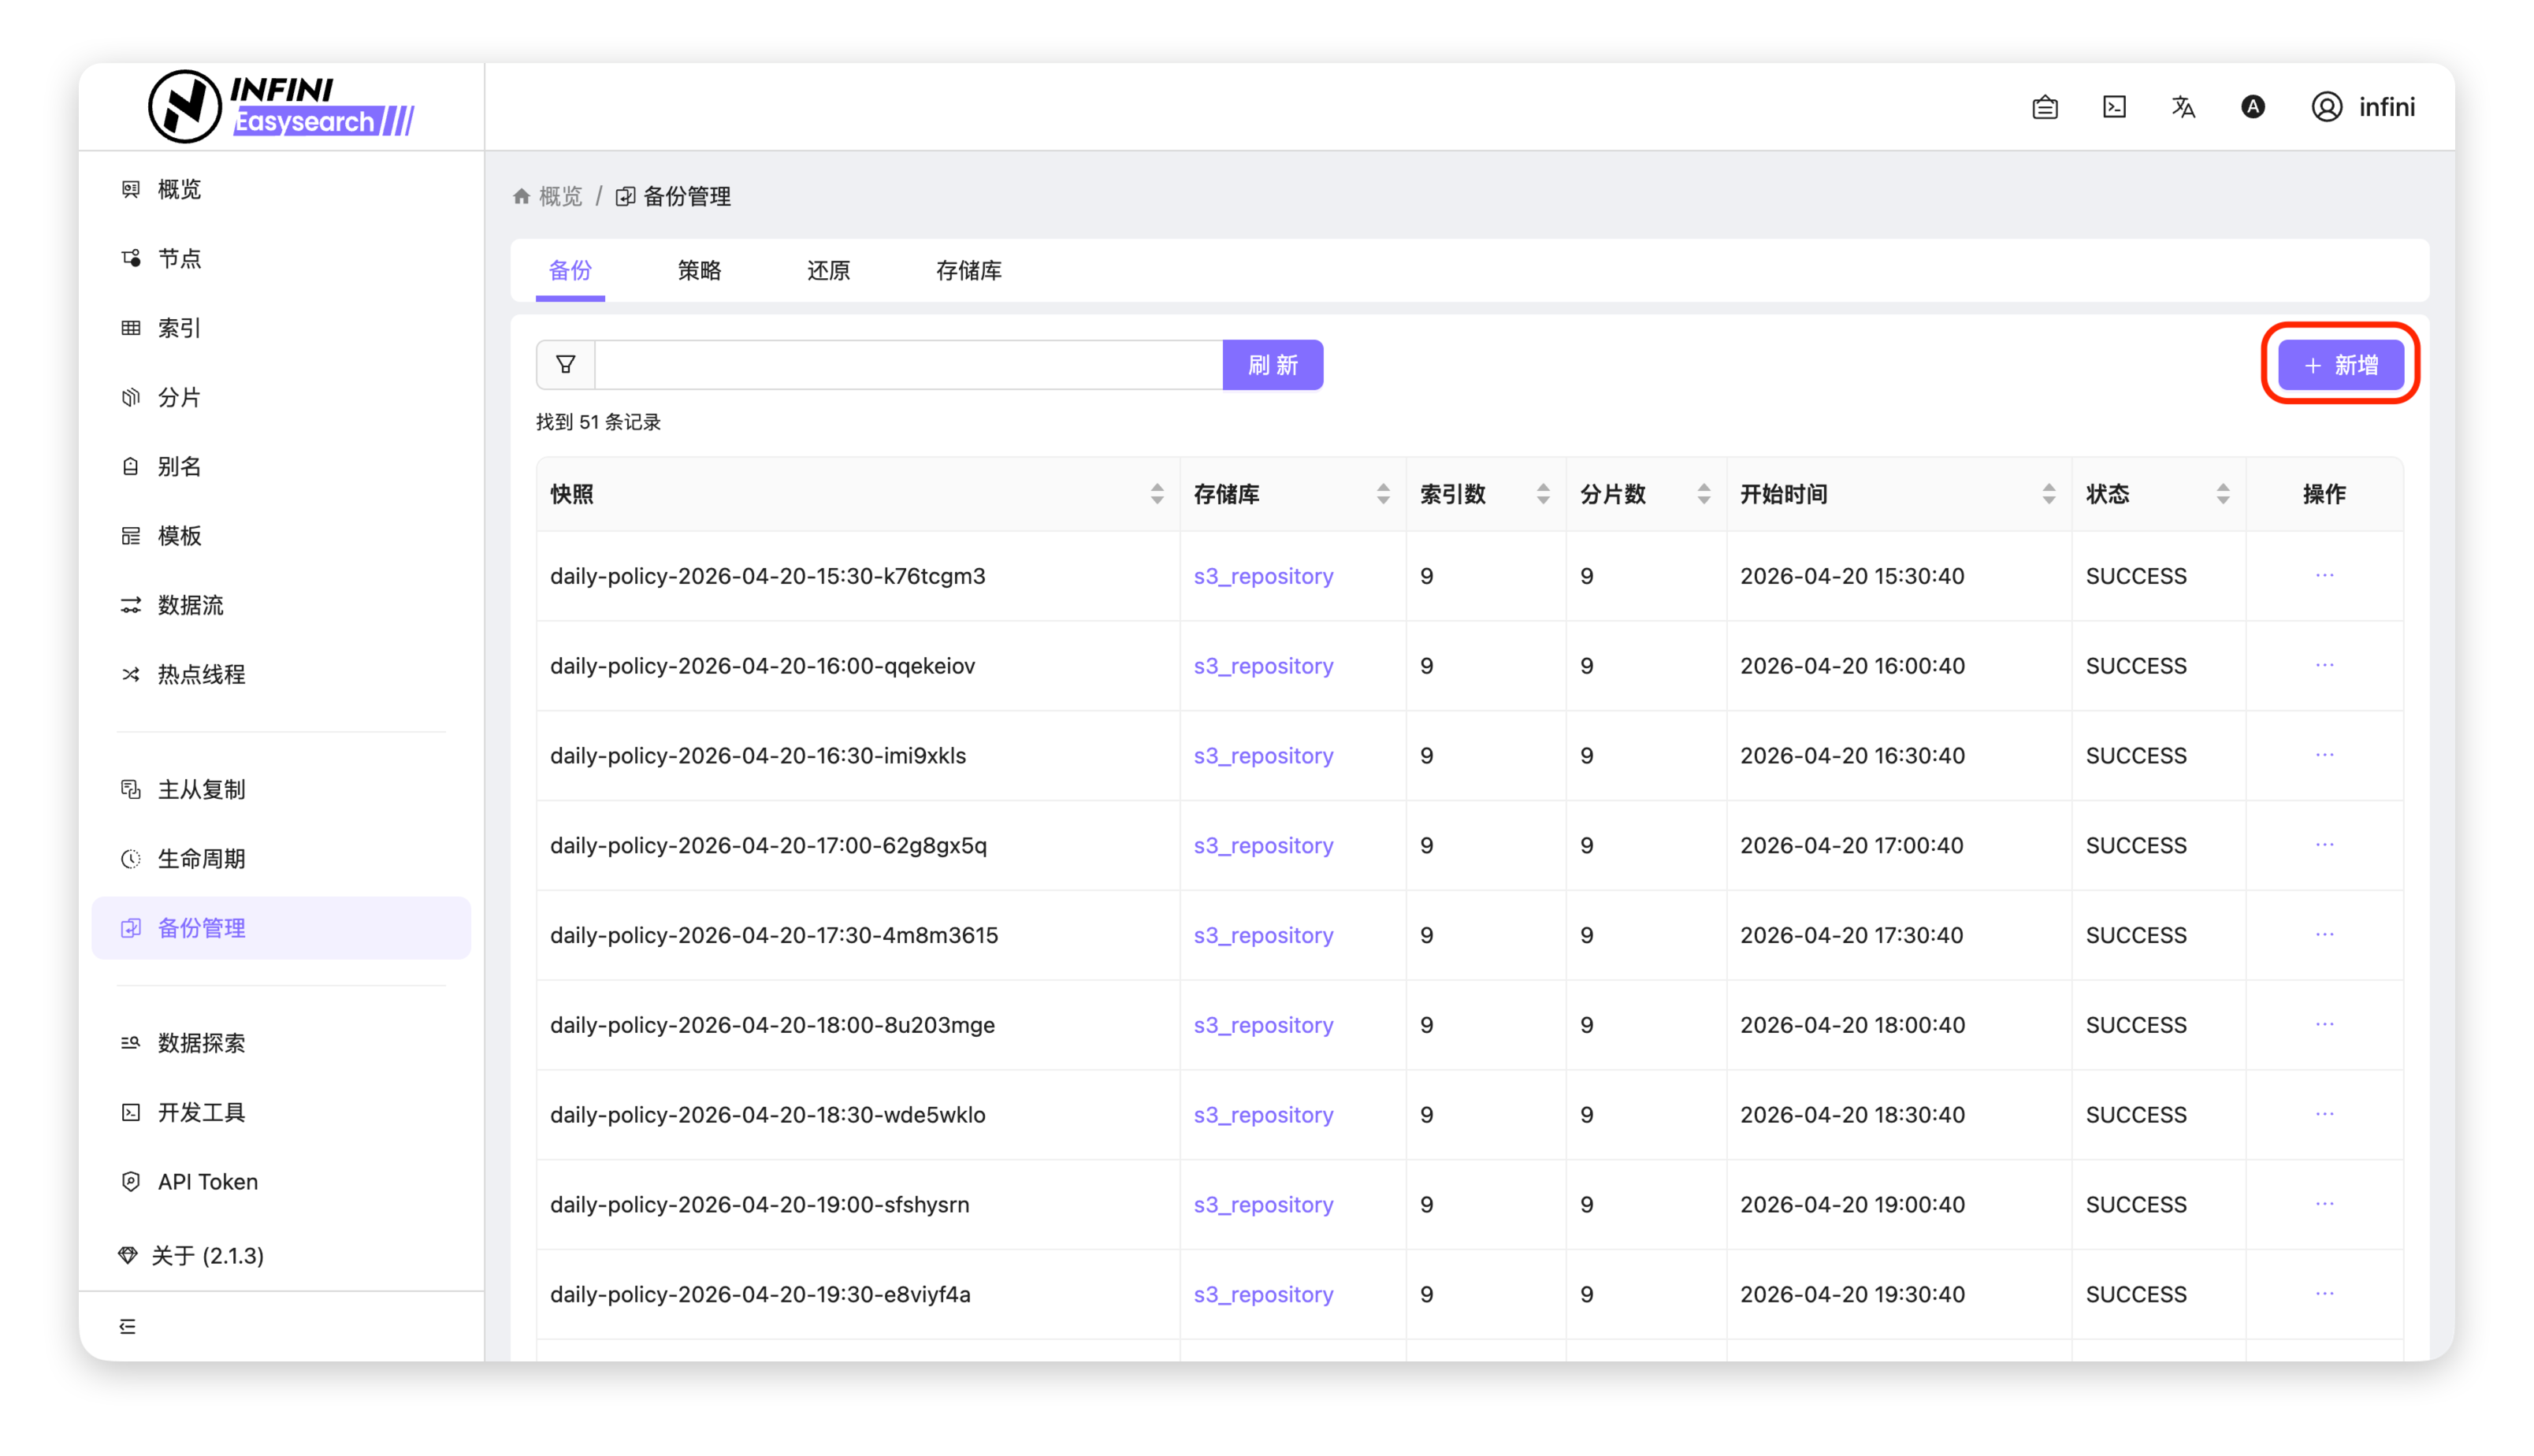2534x1456 pixels.
Task: Click the 刷新 button
Action: [1272, 365]
